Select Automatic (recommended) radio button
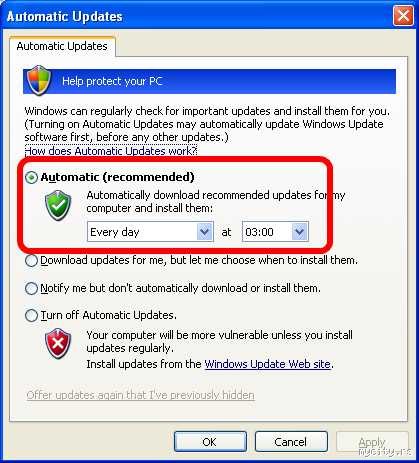The width and height of the screenshot is (419, 463). [x=32, y=177]
